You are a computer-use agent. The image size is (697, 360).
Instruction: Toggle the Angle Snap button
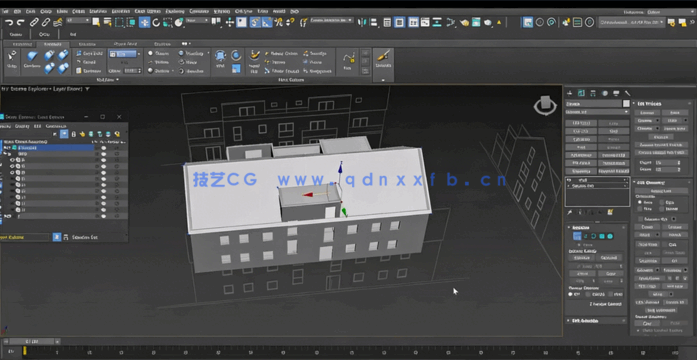(267, 22)
